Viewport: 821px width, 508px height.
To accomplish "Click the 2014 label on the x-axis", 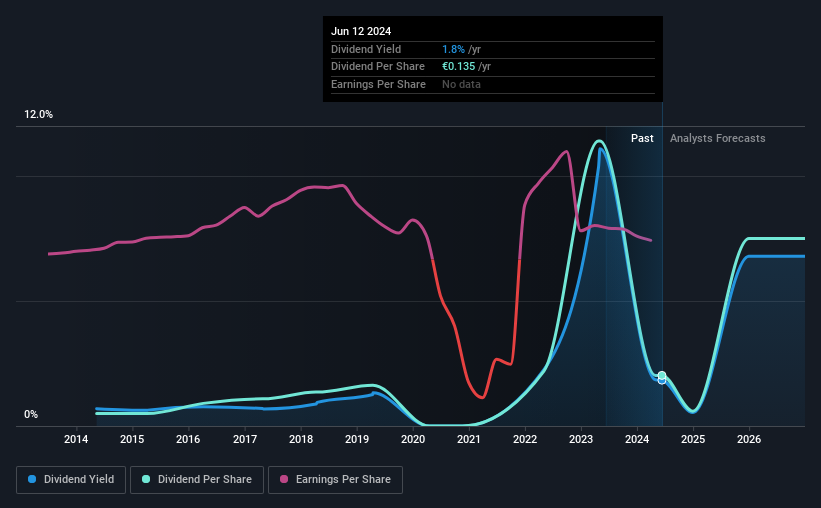I will click(x=76, y=439).
